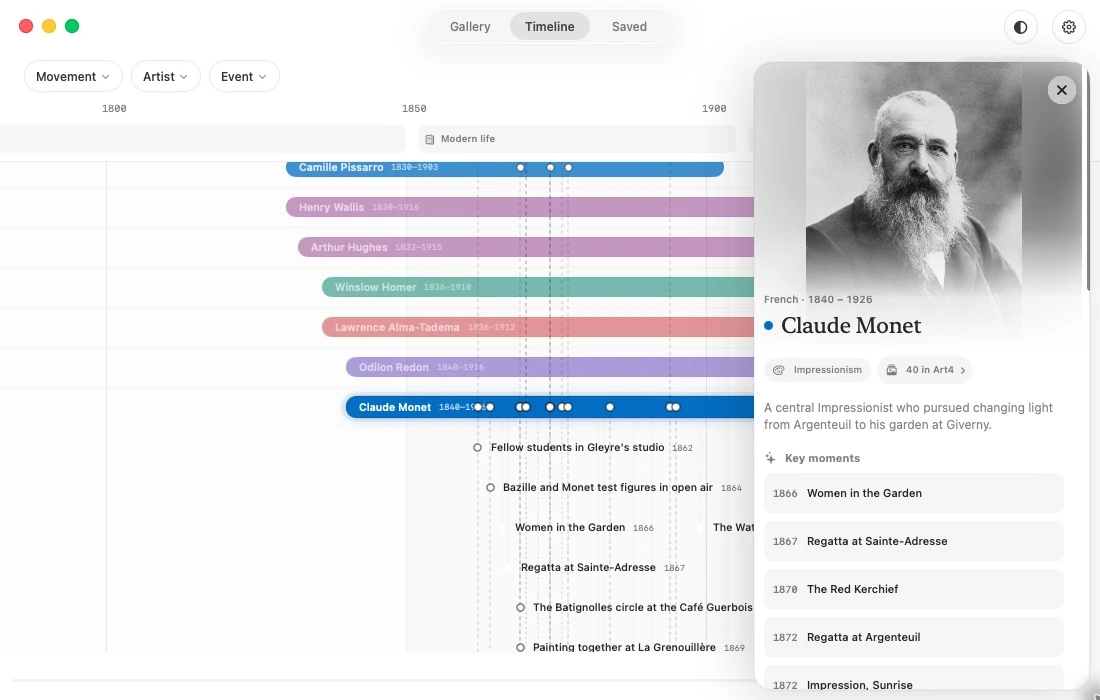The image size is (1100, 700).
Task: Click the blue color dot beside Claude Monet name
Action: pyautogui.click(x=769, y=325)
